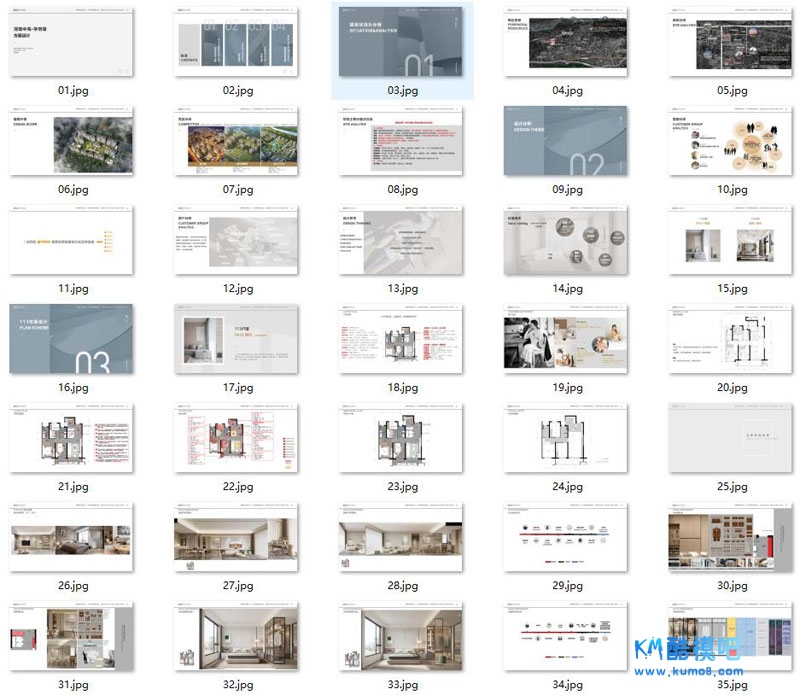Select the 12.jpg file name label
This screenshot has height=695, width=800.
[237, 289]
